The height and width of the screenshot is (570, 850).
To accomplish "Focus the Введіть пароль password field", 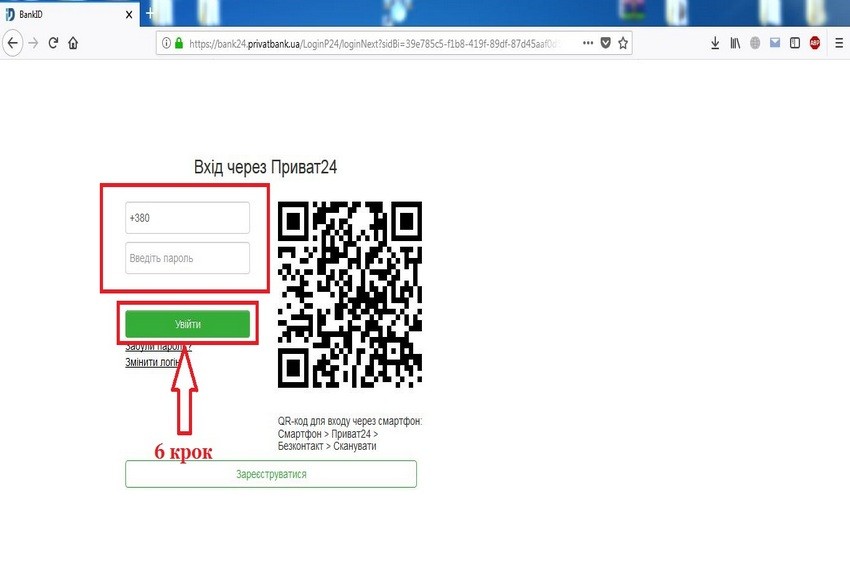I will point(188,258).
